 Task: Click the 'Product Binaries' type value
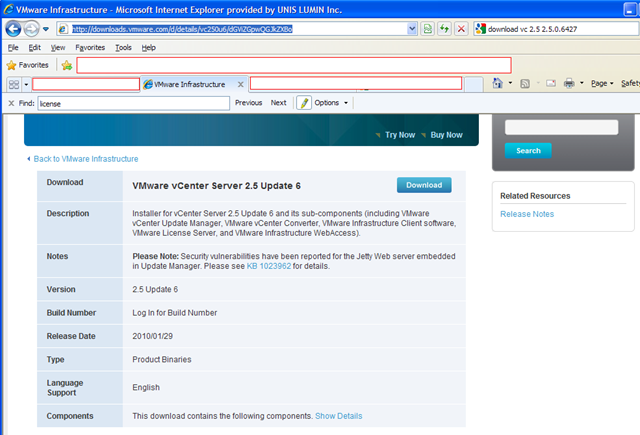[162, 360]
